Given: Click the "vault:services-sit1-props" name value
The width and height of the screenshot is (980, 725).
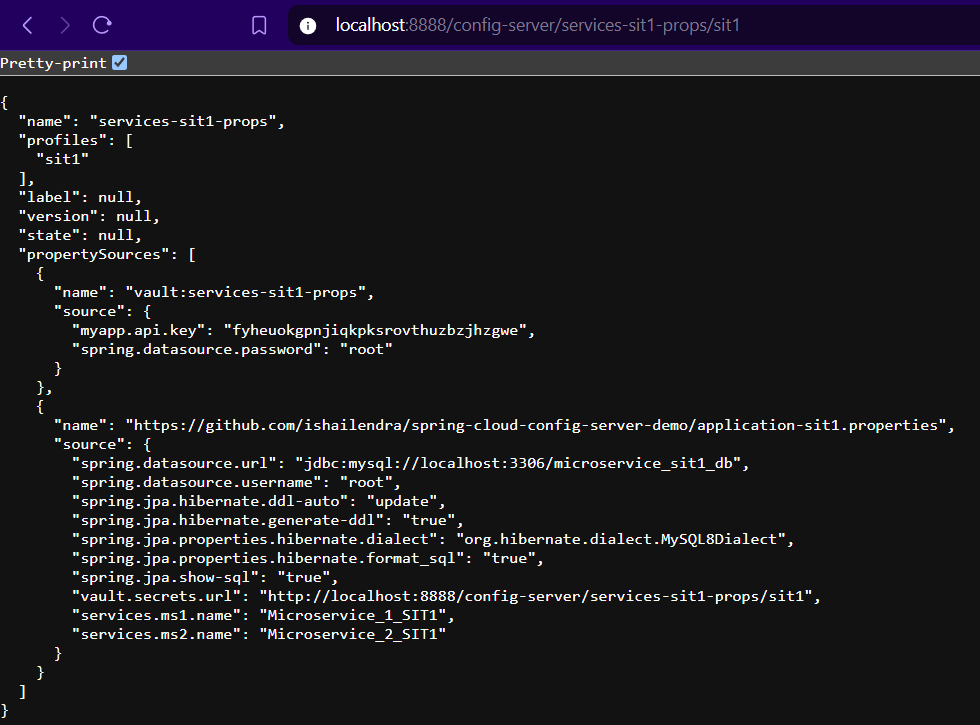Looking at the screenshot, I should click(x=245, y=292).
